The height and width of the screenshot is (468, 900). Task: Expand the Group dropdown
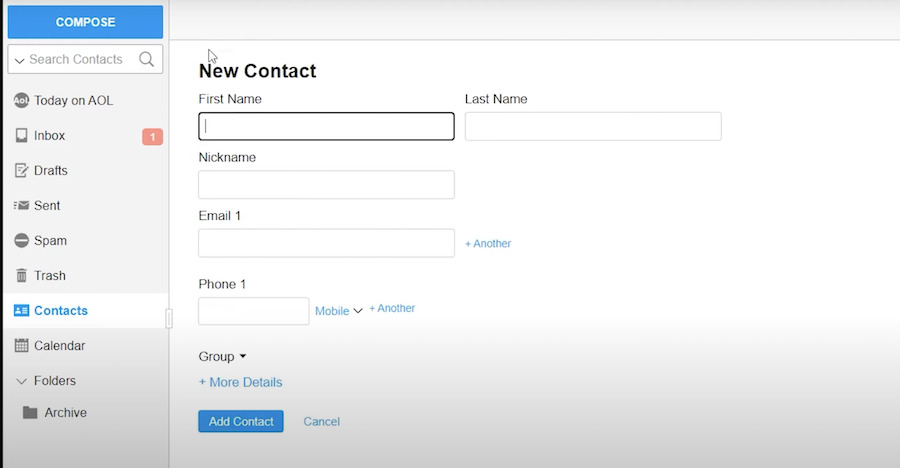(x=222, y=357)
